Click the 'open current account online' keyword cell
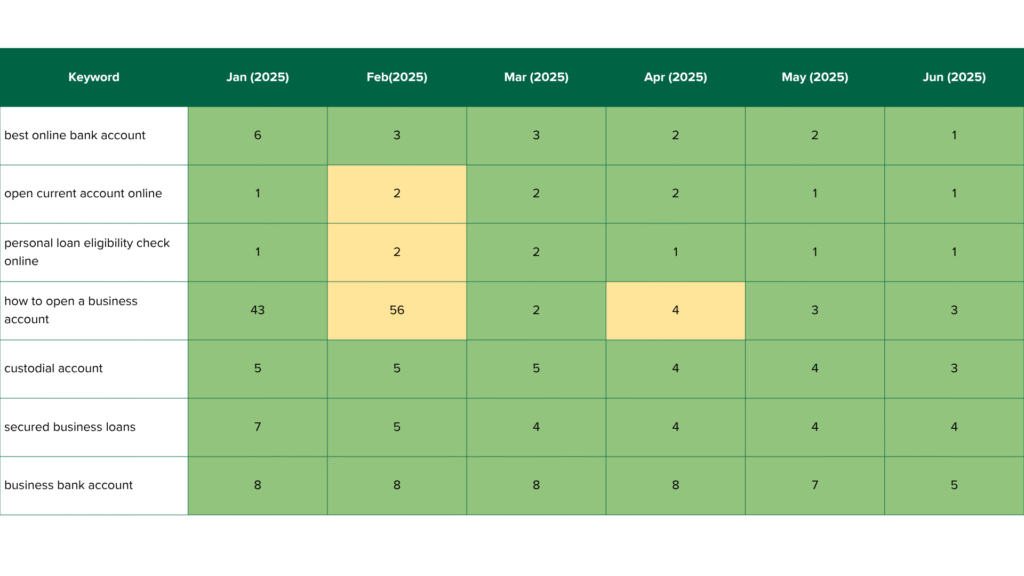Screen dimensions: 1024x576 click(x=83, y=193)
